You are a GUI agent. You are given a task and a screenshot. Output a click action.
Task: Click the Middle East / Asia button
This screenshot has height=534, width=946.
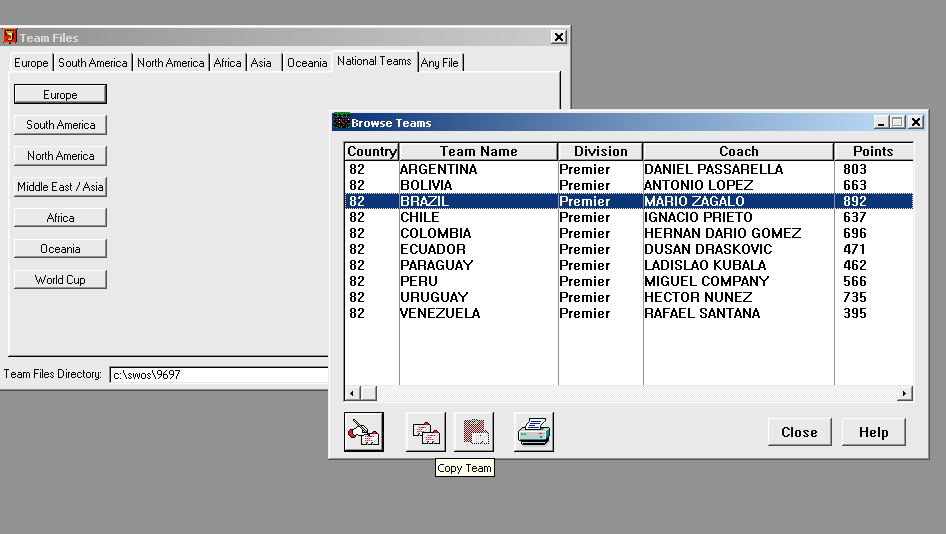(60, 187)
